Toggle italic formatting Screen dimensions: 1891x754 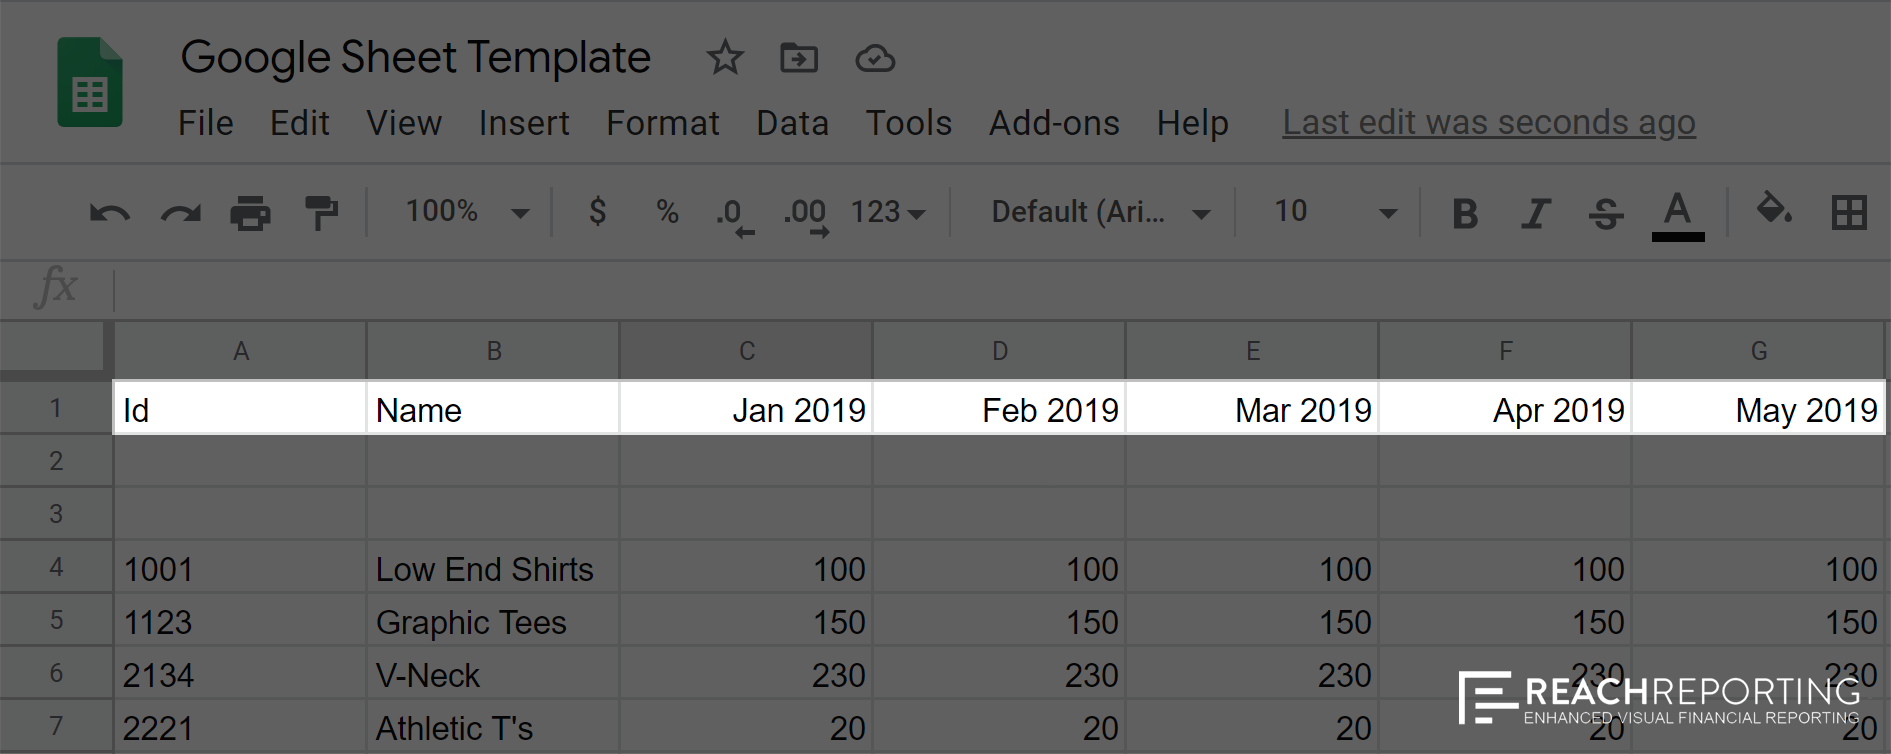[1535, 212]
